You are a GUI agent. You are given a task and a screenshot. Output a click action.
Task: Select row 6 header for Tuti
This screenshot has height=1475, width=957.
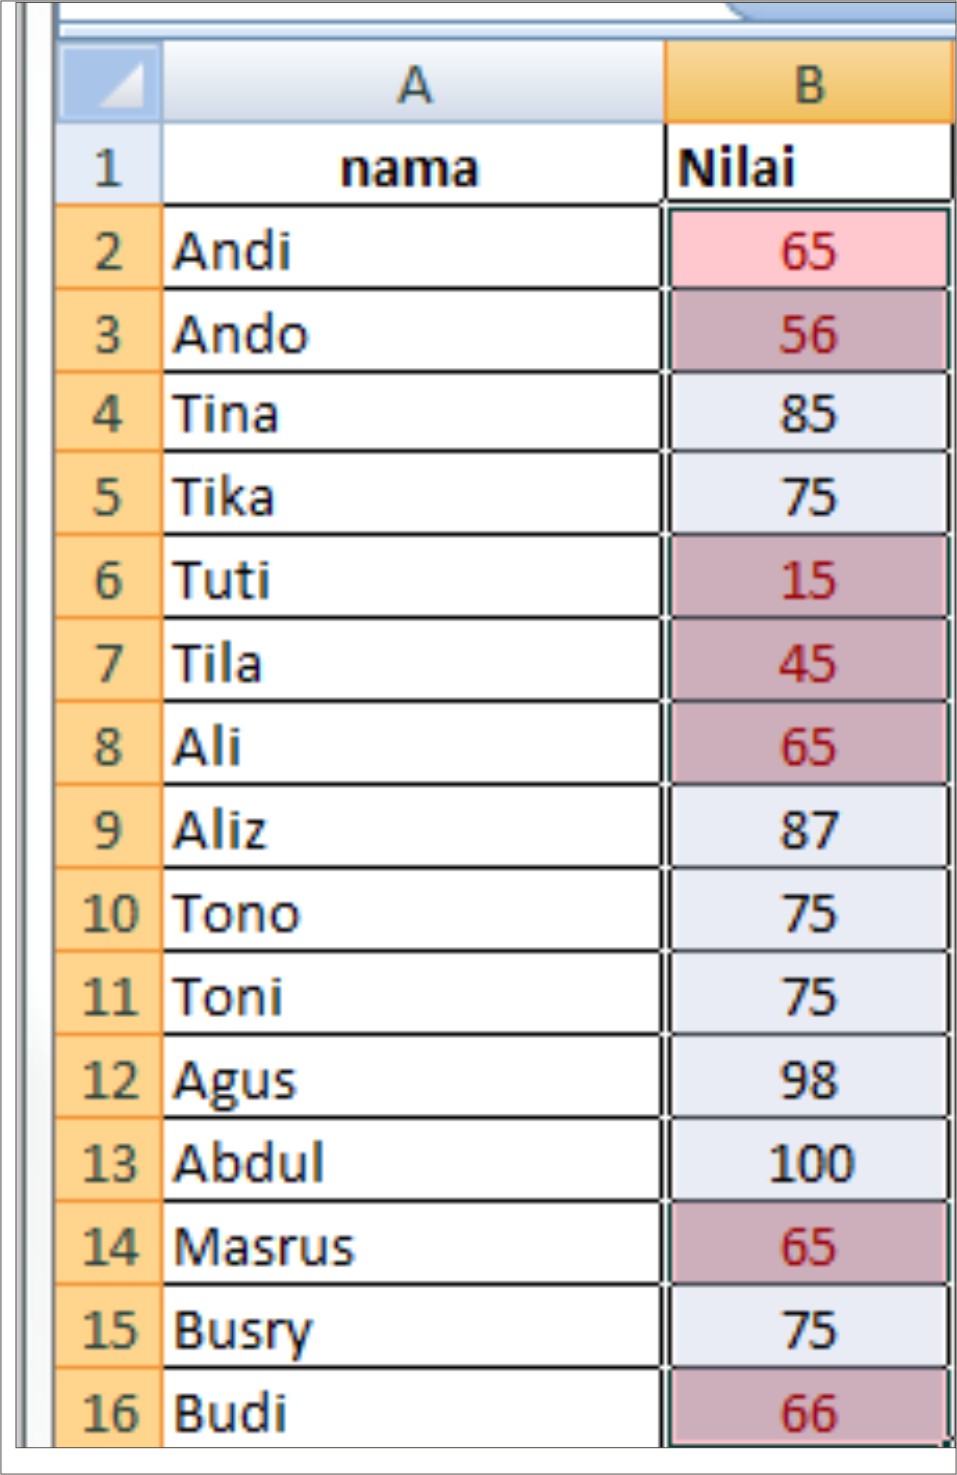110,579
